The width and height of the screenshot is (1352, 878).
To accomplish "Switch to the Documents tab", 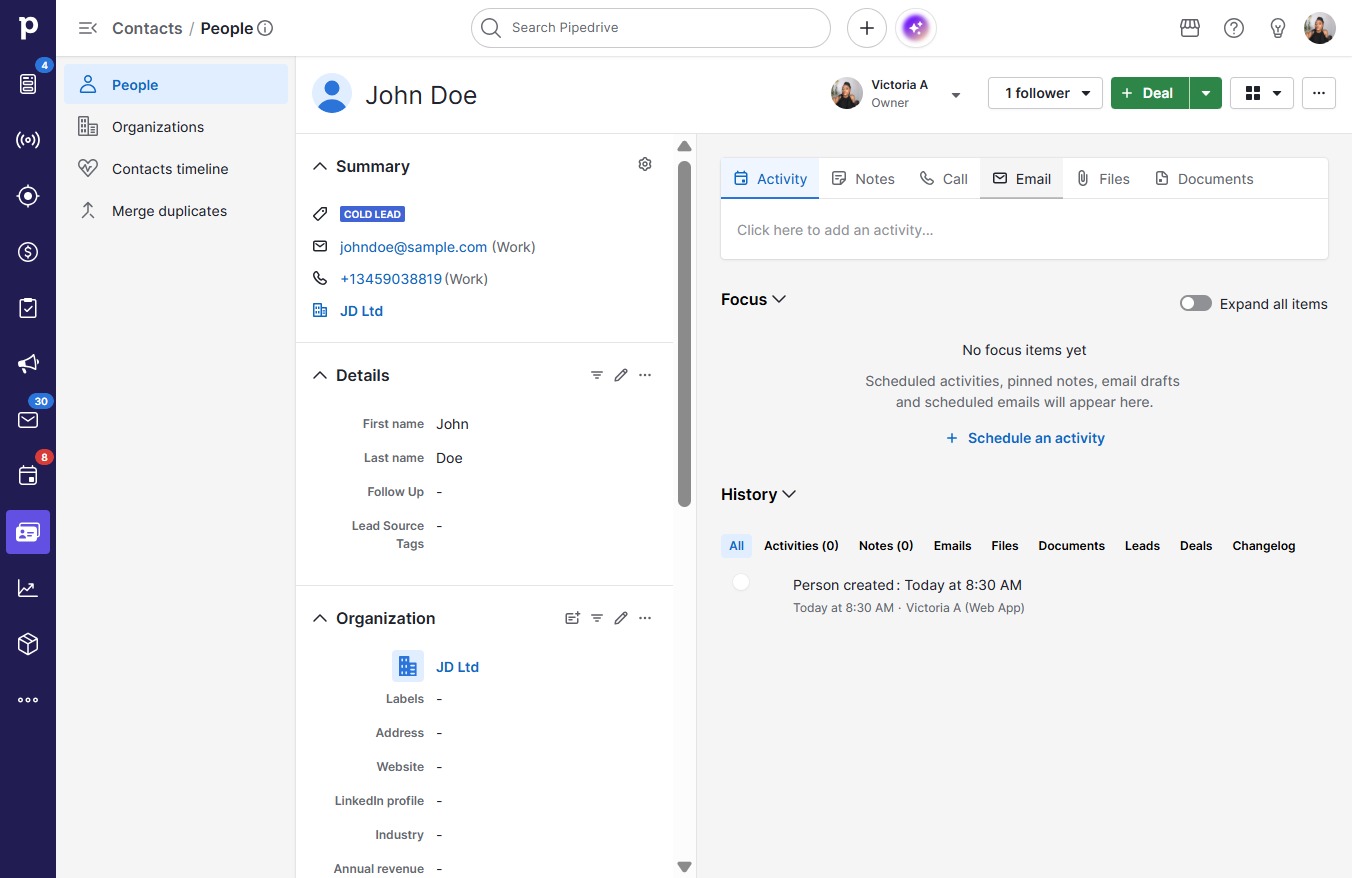I will tap(1204, 178).
